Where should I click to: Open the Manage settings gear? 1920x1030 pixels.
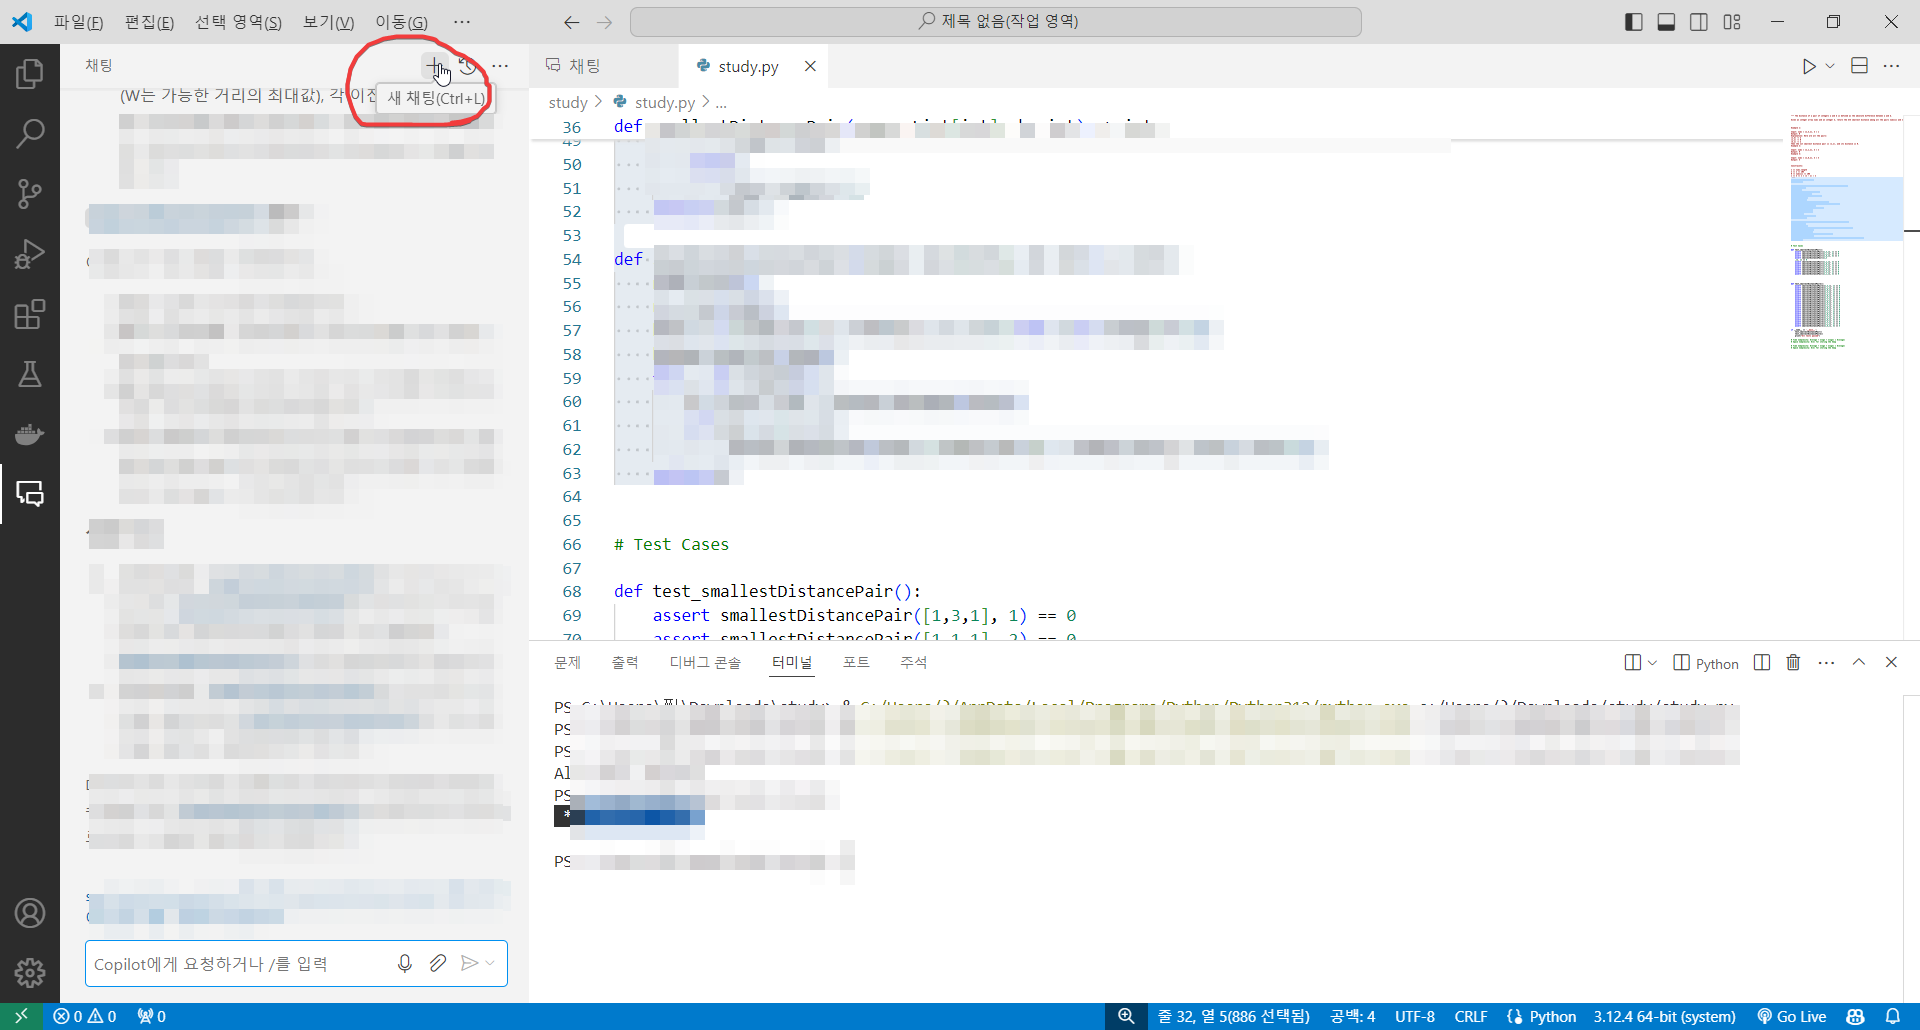tap(30, 972)
